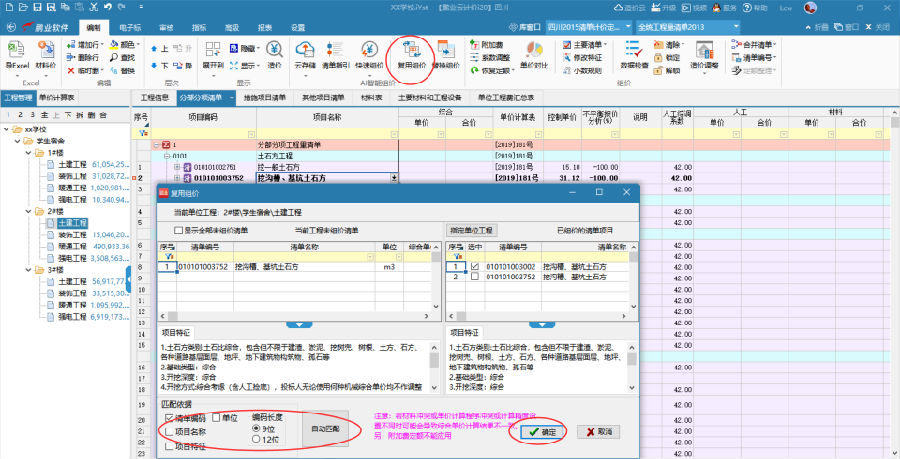Tick the 选中 checkbox for row 2
Screen dimensions: 900x459
click(474, 277)
